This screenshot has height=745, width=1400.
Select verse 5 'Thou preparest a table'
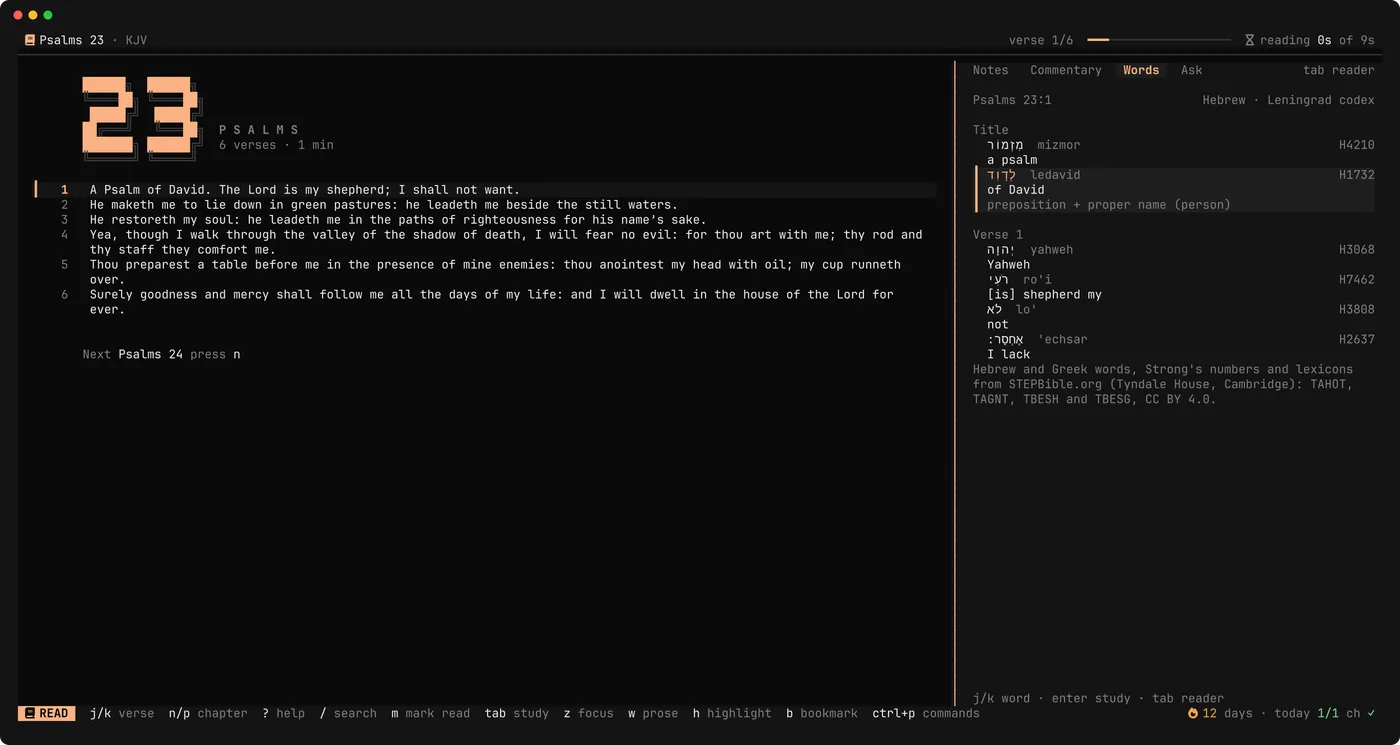click(495, 272)
